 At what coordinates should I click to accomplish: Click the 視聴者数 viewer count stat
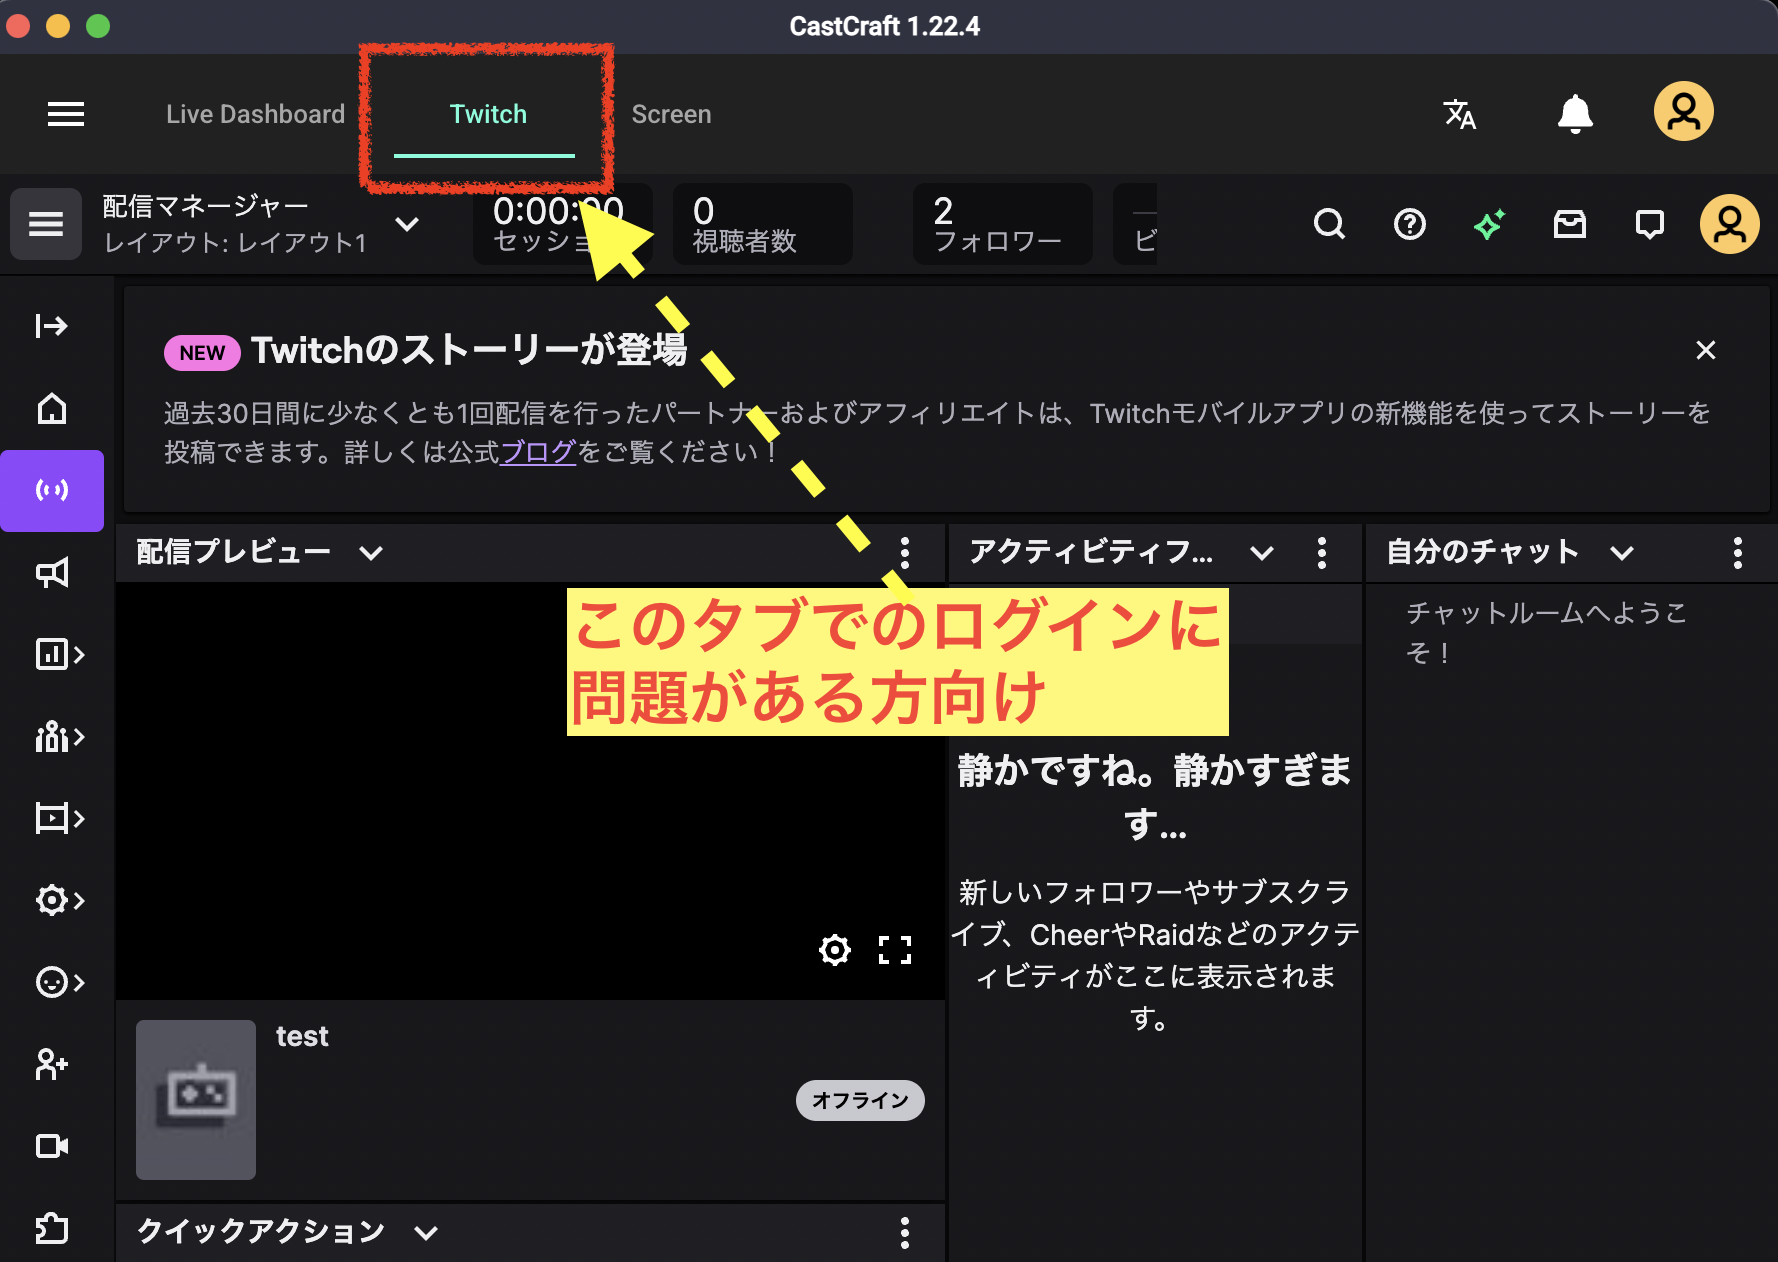(763, 224)
